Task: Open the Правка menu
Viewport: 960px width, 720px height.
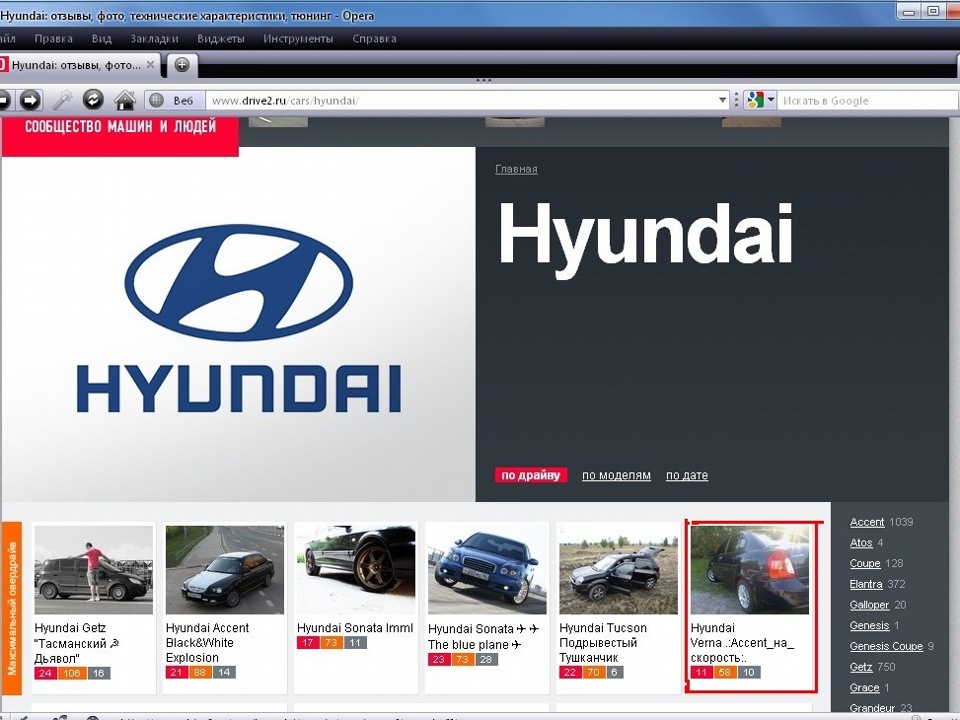Action: [x=53, y=39]
